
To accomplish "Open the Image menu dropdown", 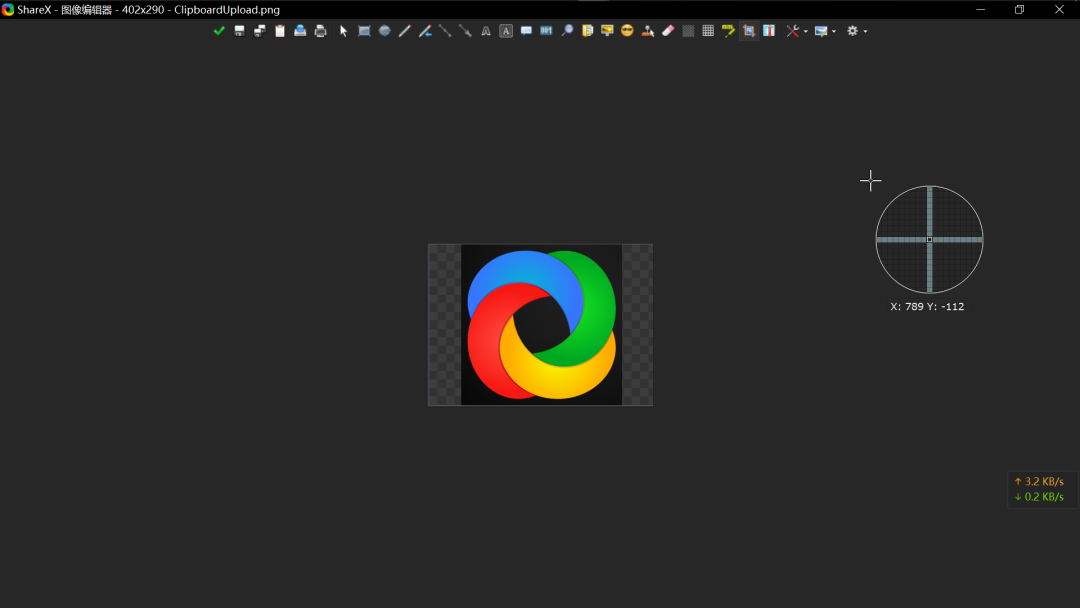I will click(x=825, y=31).
